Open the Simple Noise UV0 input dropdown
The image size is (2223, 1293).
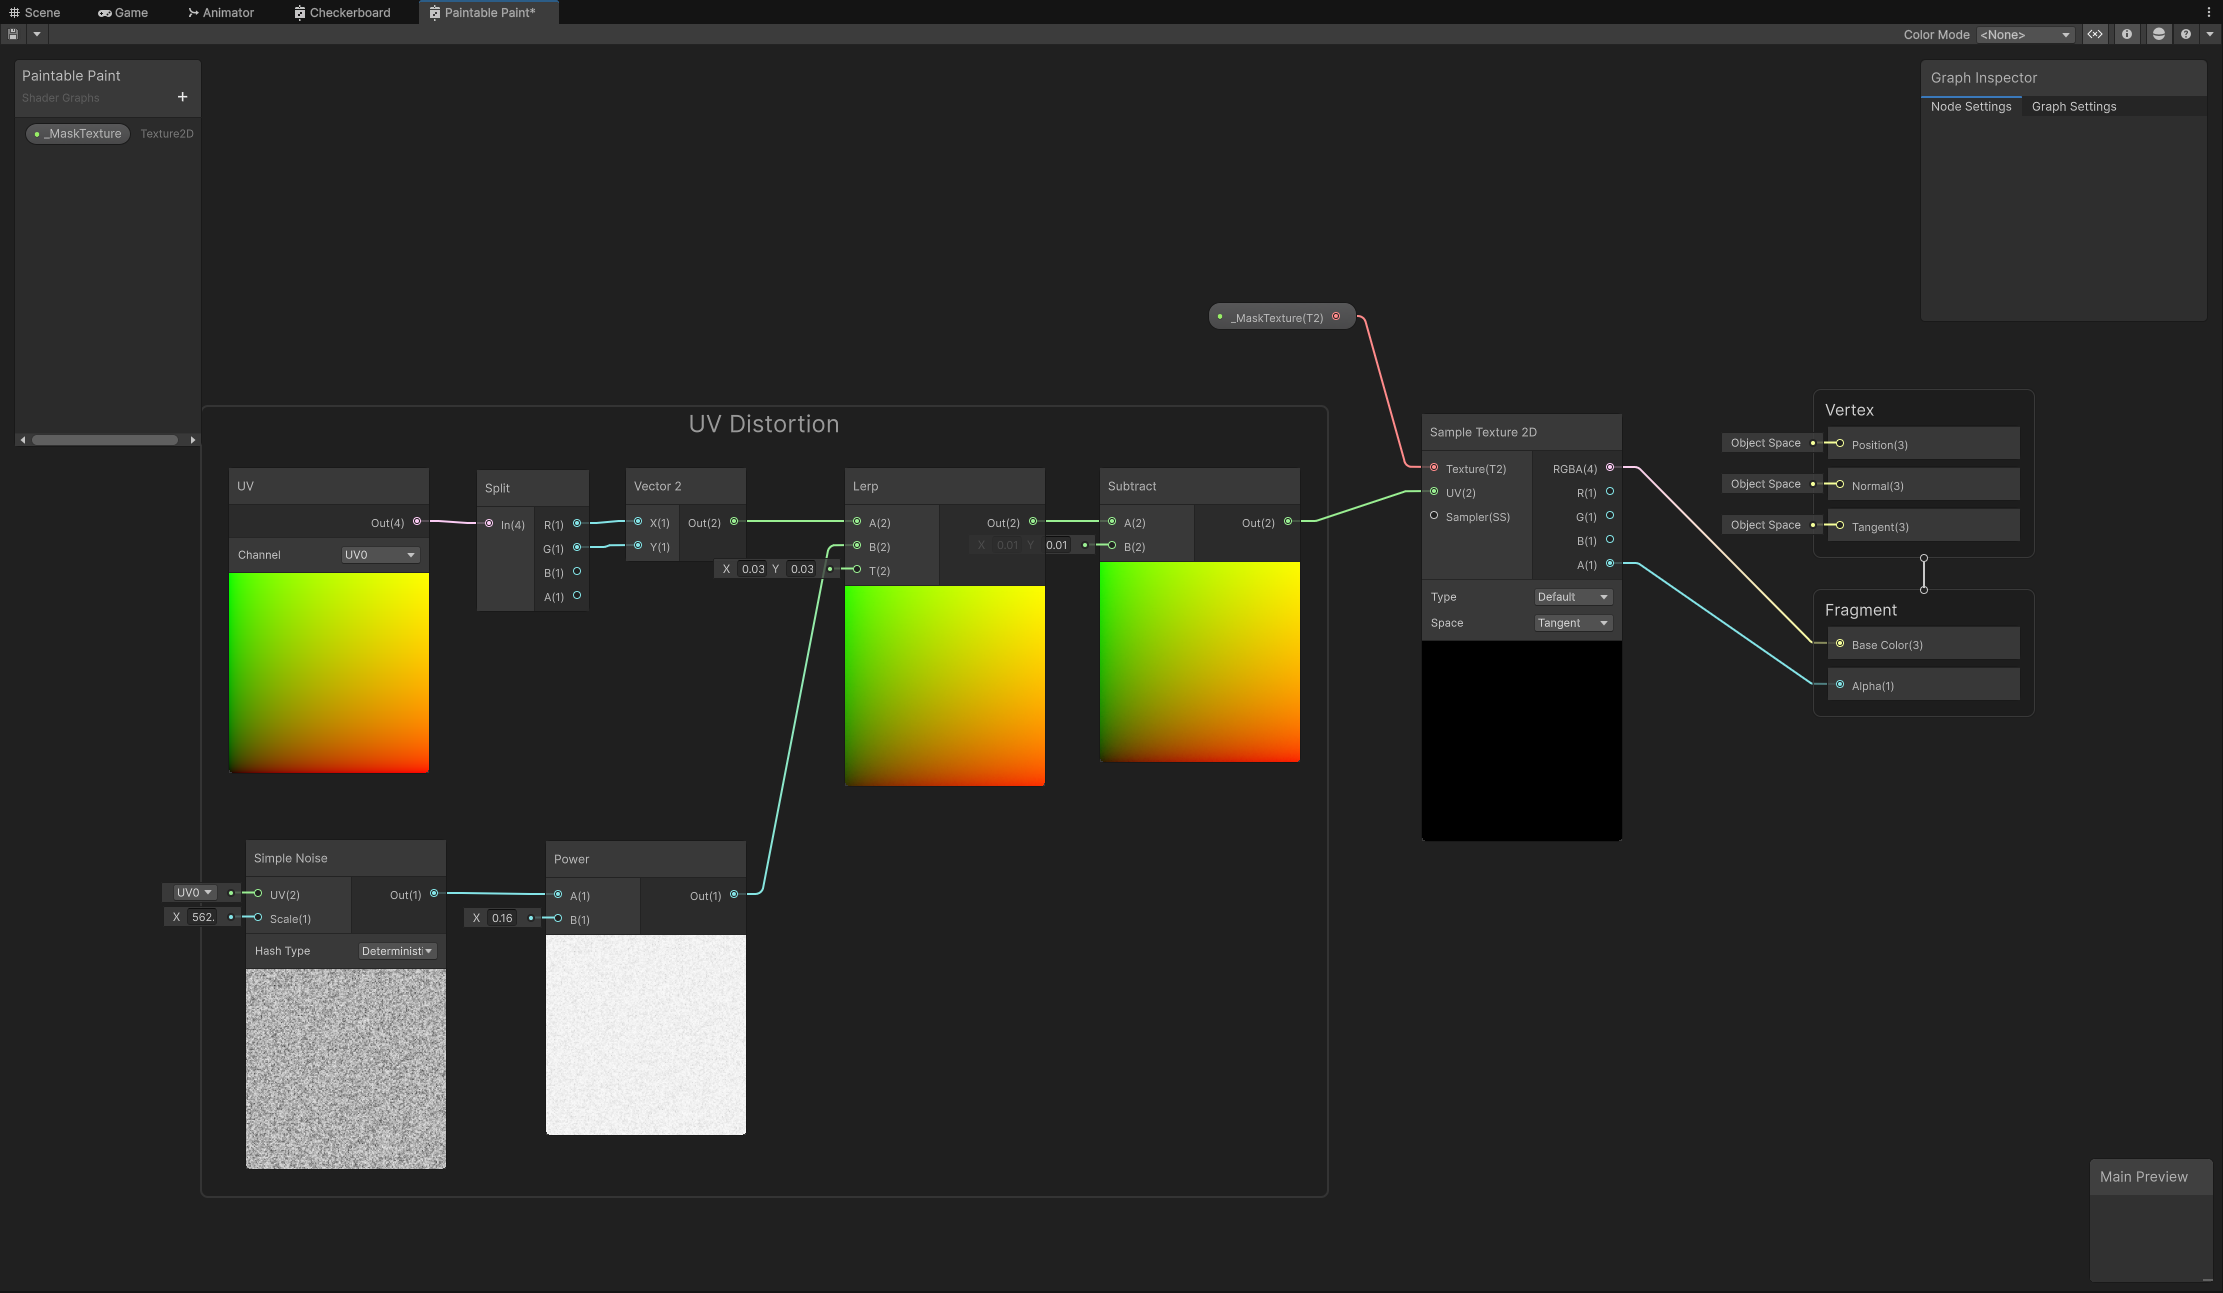(x=194, y=892)
